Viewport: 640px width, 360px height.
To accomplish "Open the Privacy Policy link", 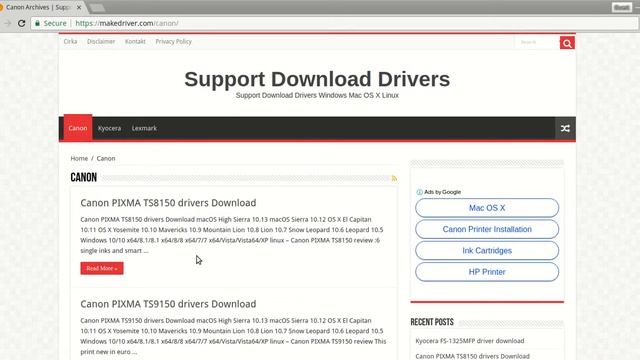I will click(173, 42).
